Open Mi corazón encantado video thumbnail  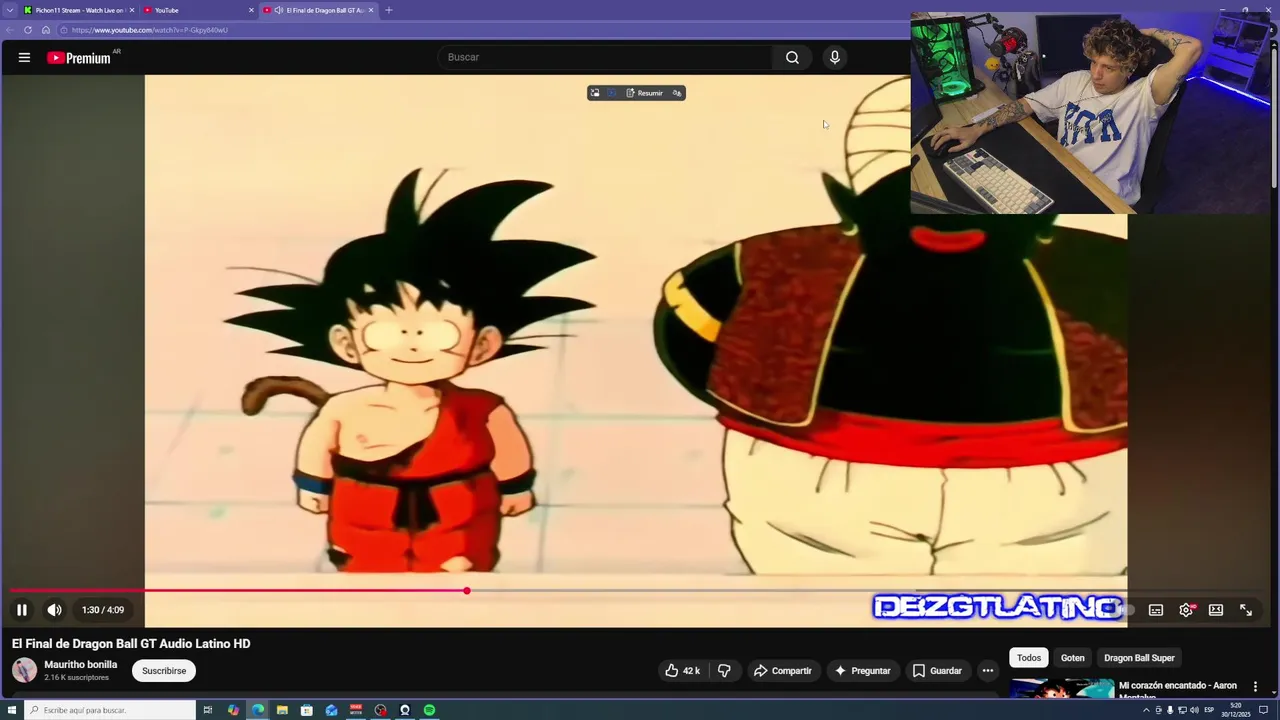(x=1061, y=690)
